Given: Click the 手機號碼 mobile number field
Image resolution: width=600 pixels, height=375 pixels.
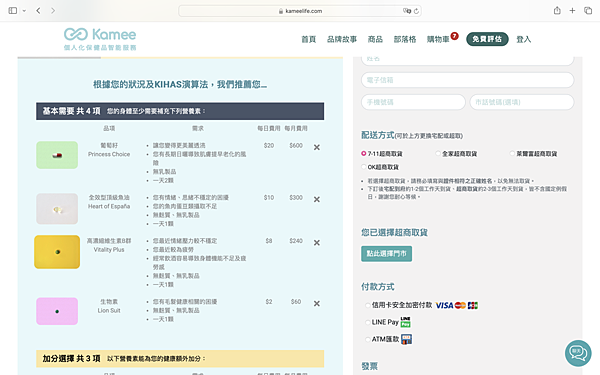Looking at the screenshot, I should click(x=413, y=102).
